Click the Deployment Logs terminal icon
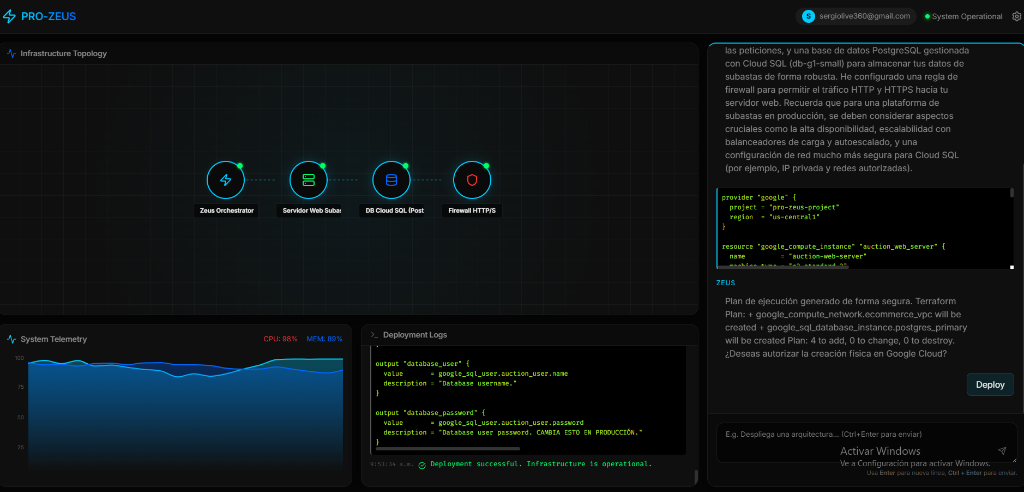Image resolution: width=1024 pixels, height=492 pixels. 374,335
